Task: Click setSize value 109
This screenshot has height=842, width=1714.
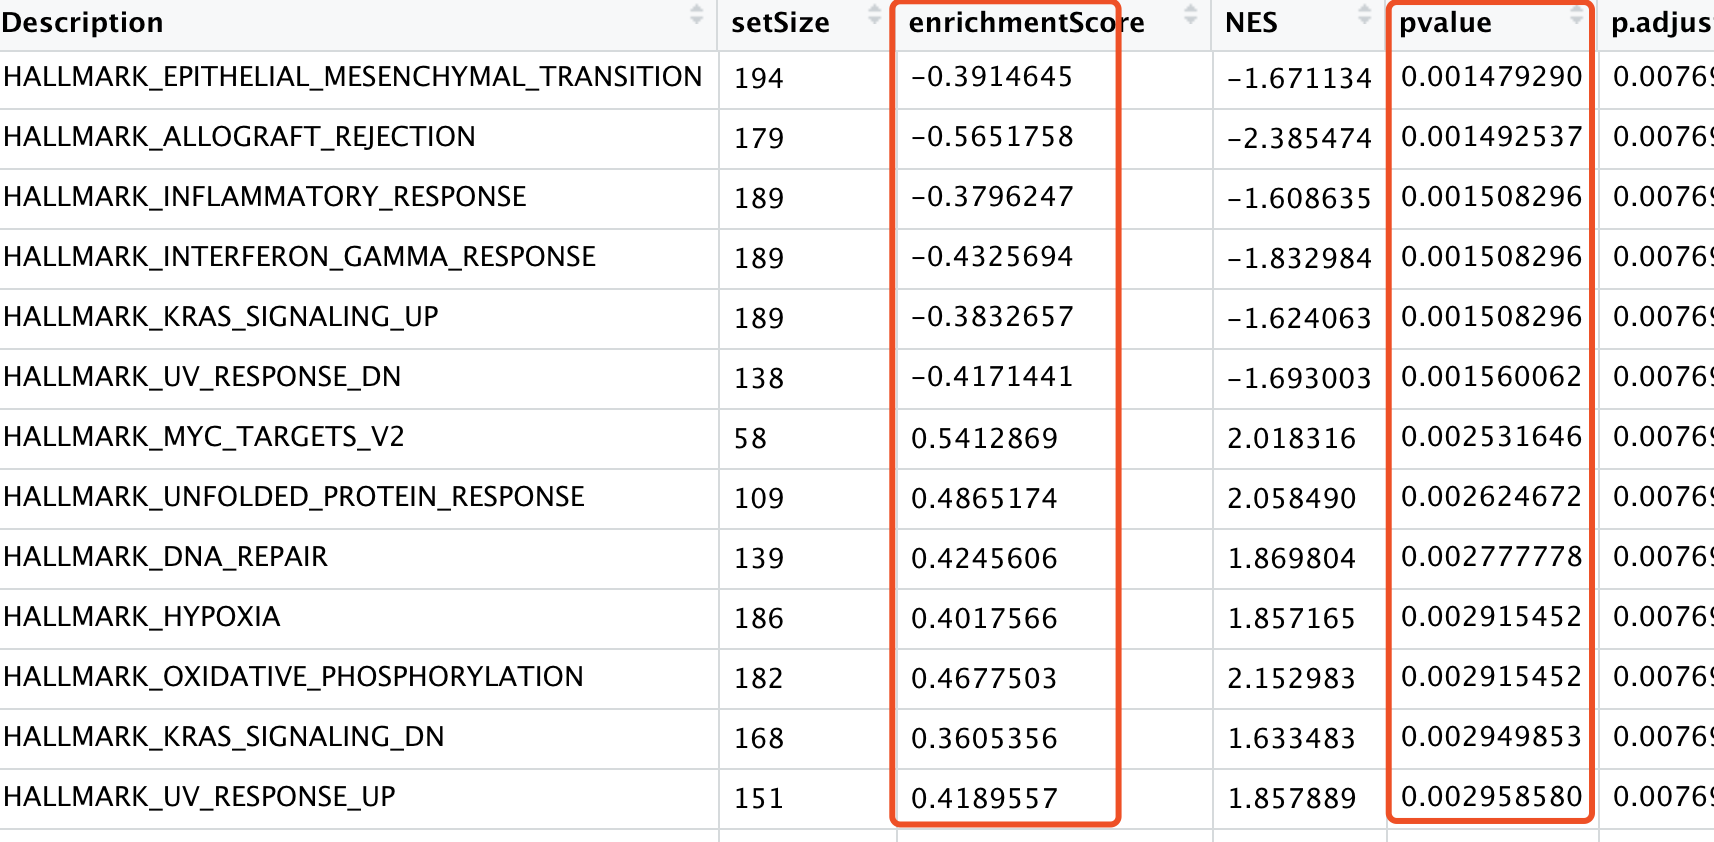Action: click(x=759, y=498)
